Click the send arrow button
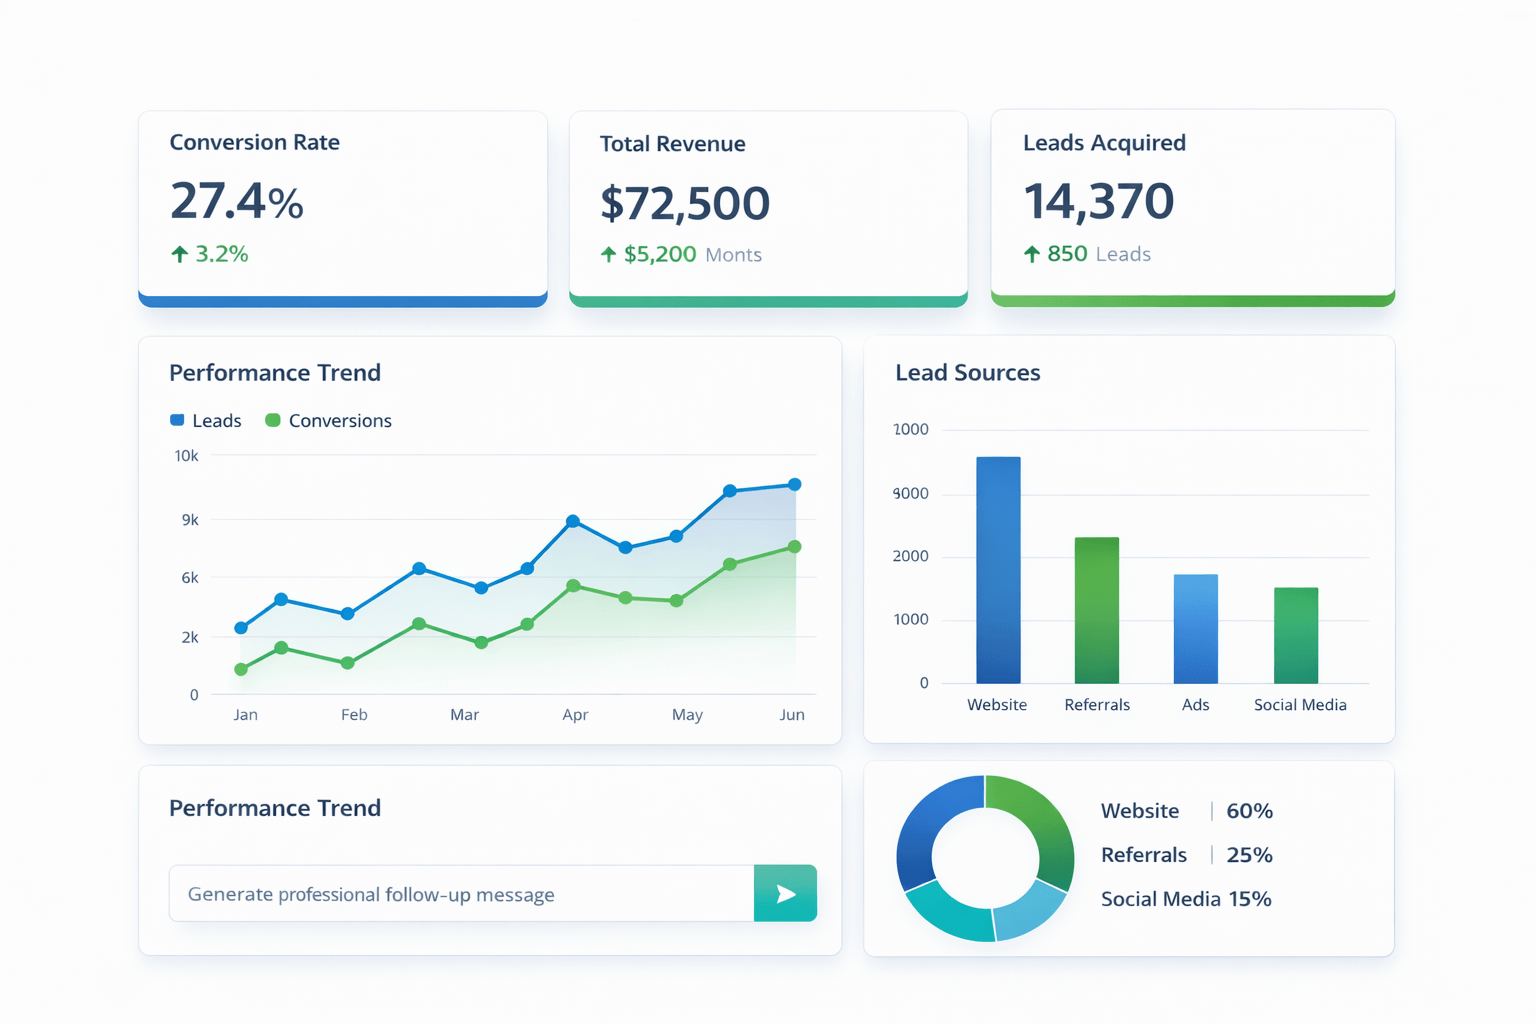Image resolution: width=1536 pixels, height=1024 pixels. pos(785,893)
